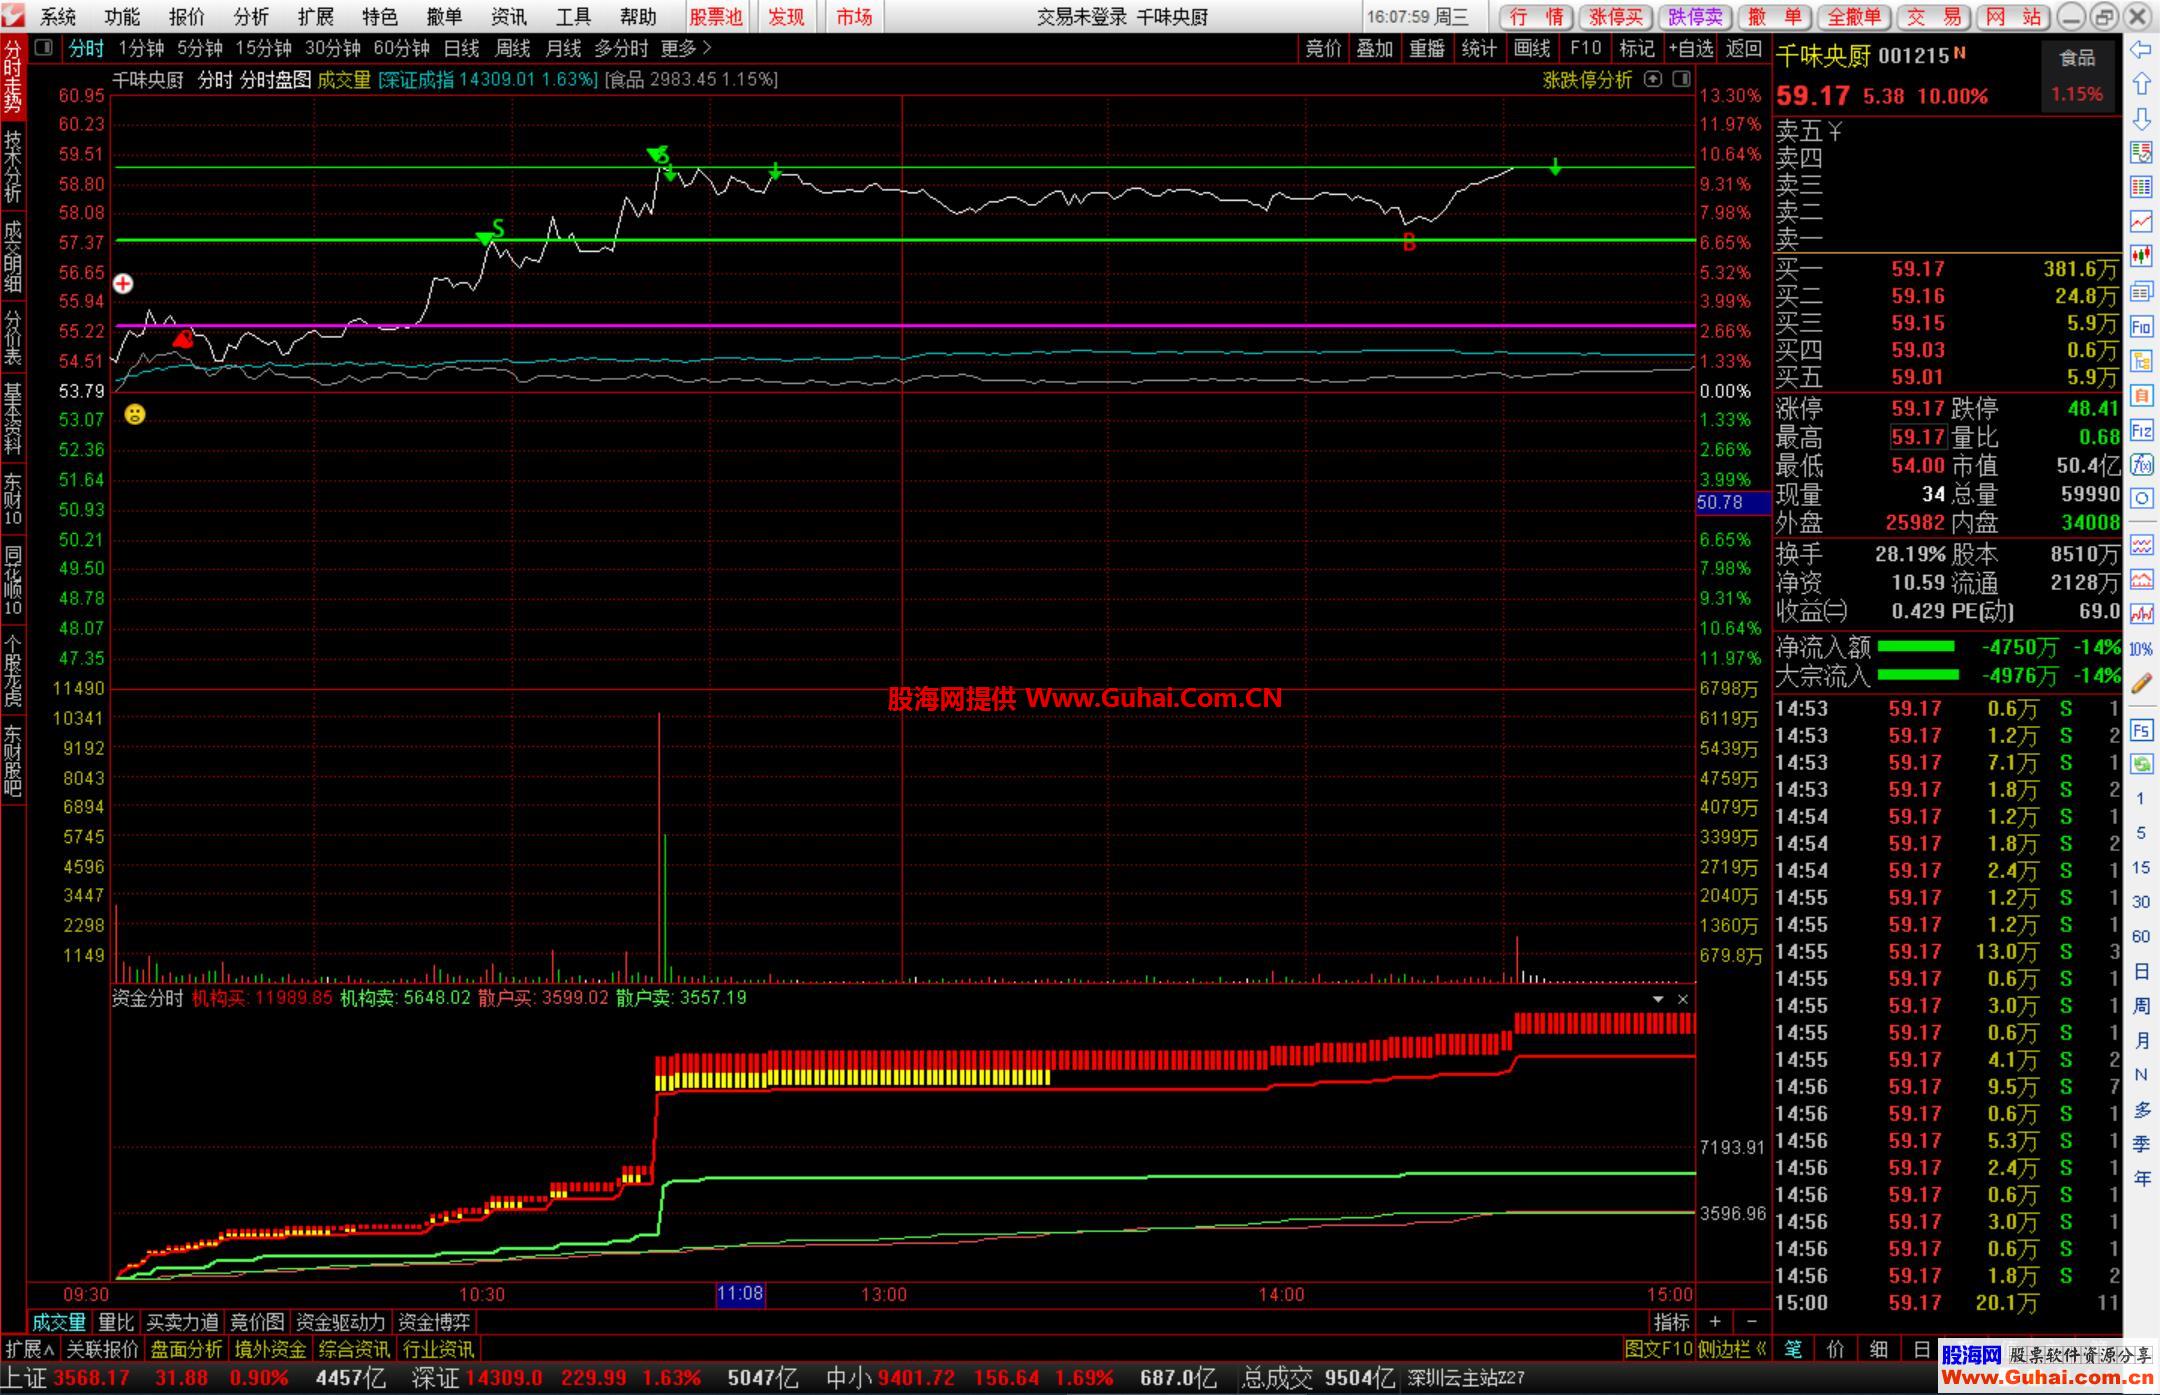This screenshot has height=1395, width=2160.
Task: Switch to 周线 weekly chart
Action: (513, 48)
